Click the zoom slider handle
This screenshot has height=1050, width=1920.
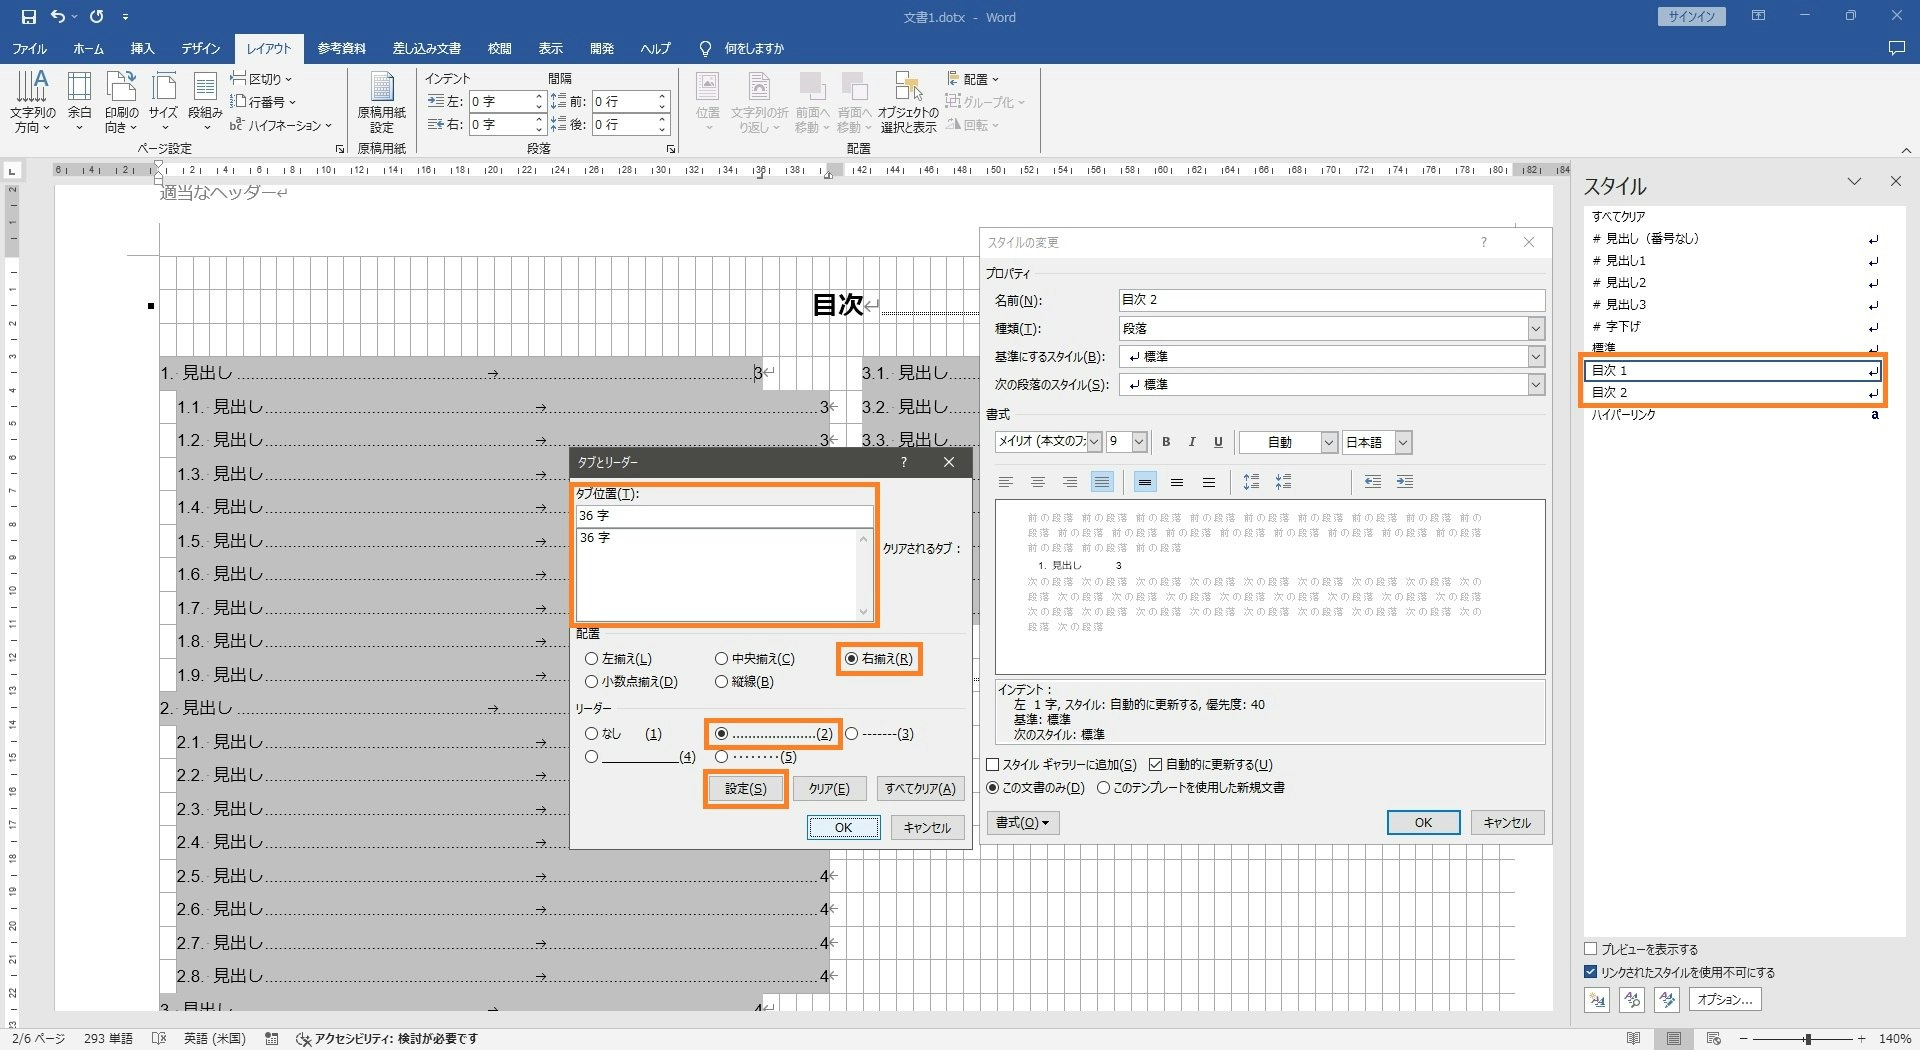(x=1807, y=1039)
